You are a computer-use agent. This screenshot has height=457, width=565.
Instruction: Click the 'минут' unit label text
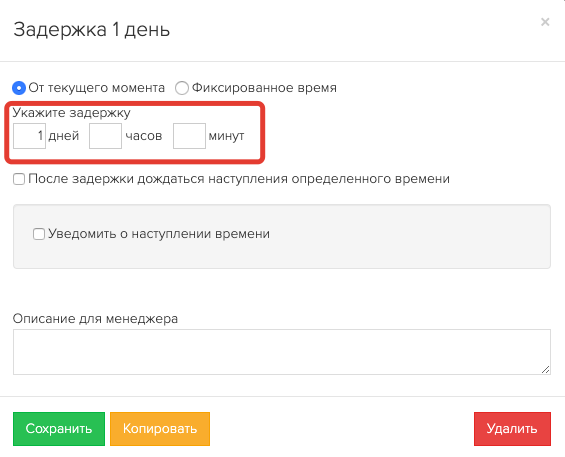tap(227, 136)
